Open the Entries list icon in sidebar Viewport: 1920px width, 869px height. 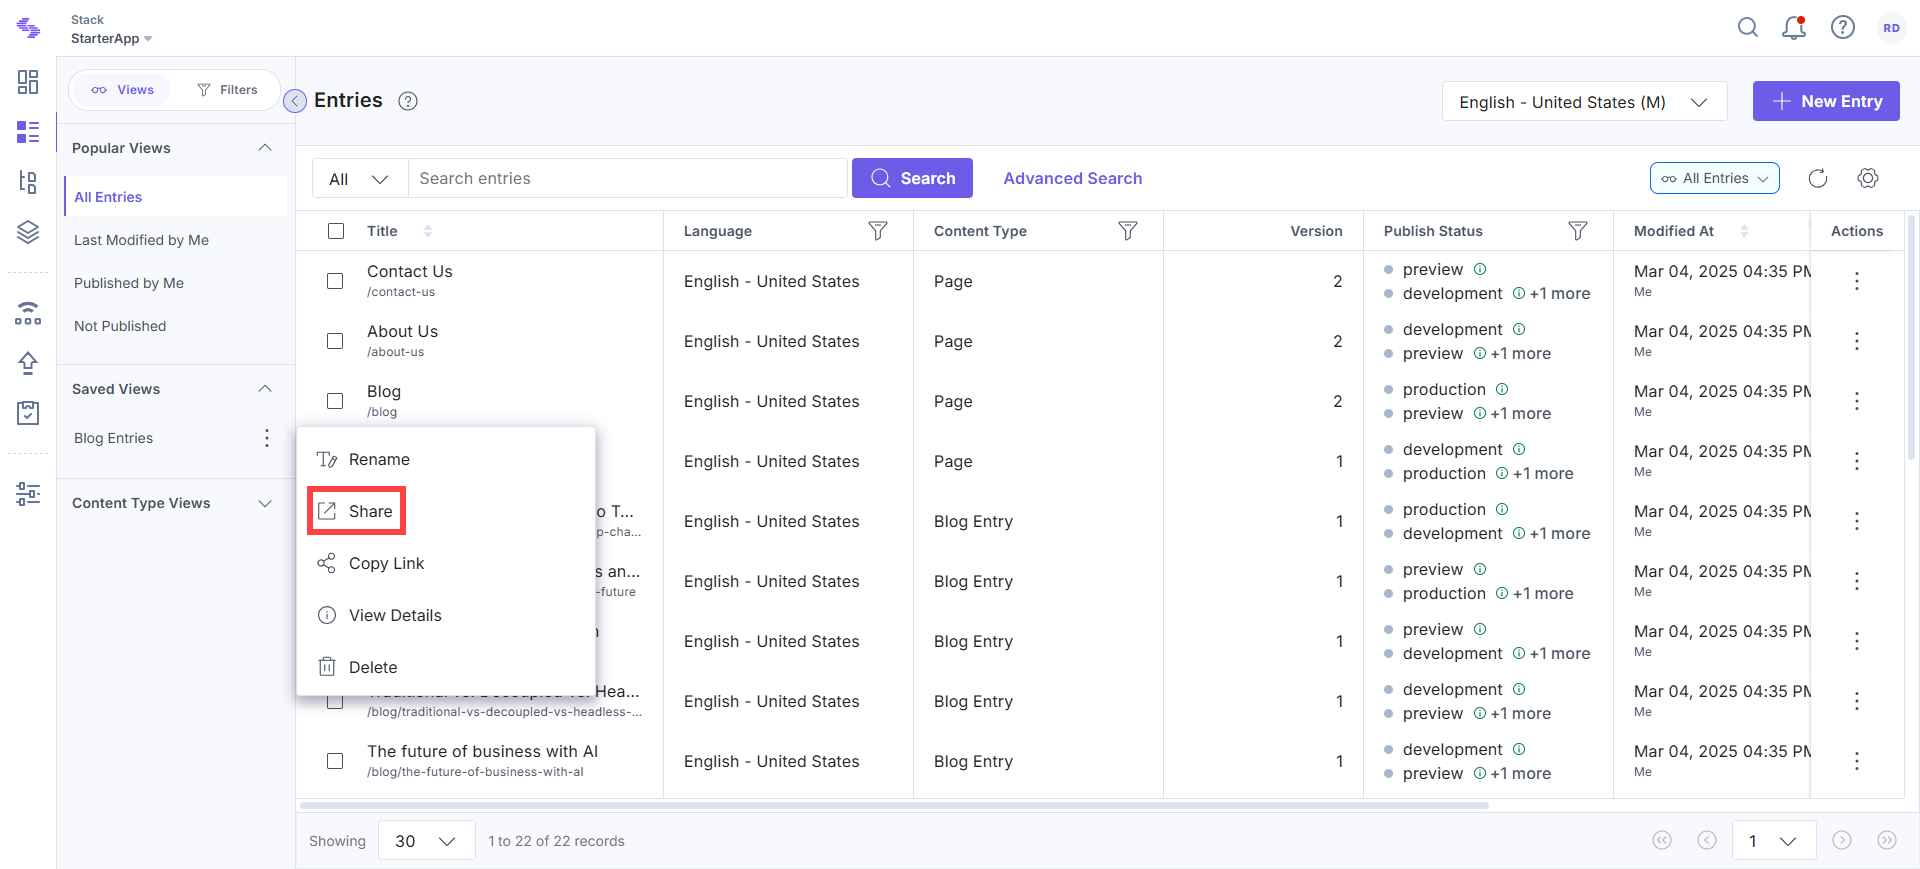point(28,132)
